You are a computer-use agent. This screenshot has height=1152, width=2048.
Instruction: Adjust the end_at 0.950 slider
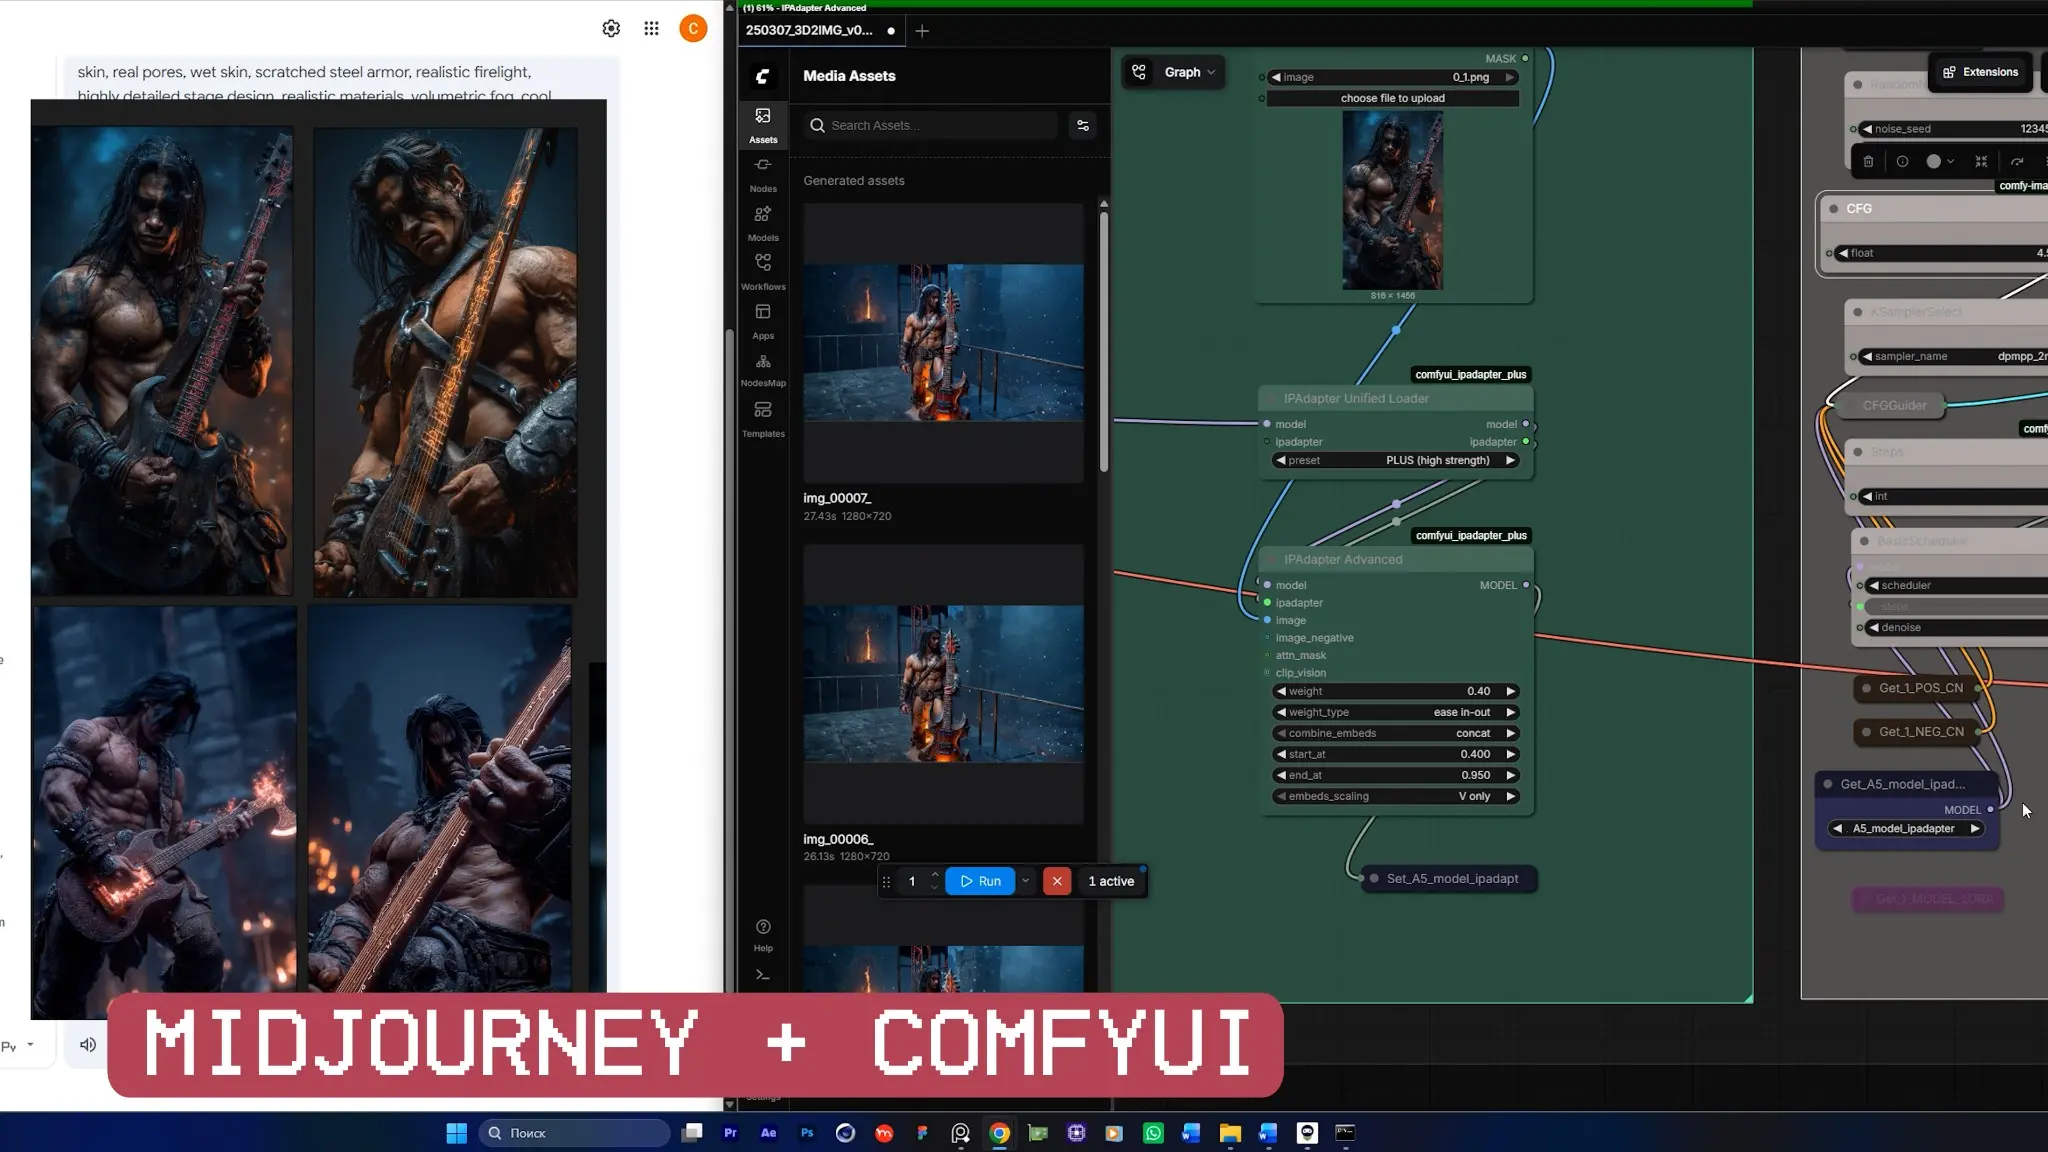point(1396,776)
